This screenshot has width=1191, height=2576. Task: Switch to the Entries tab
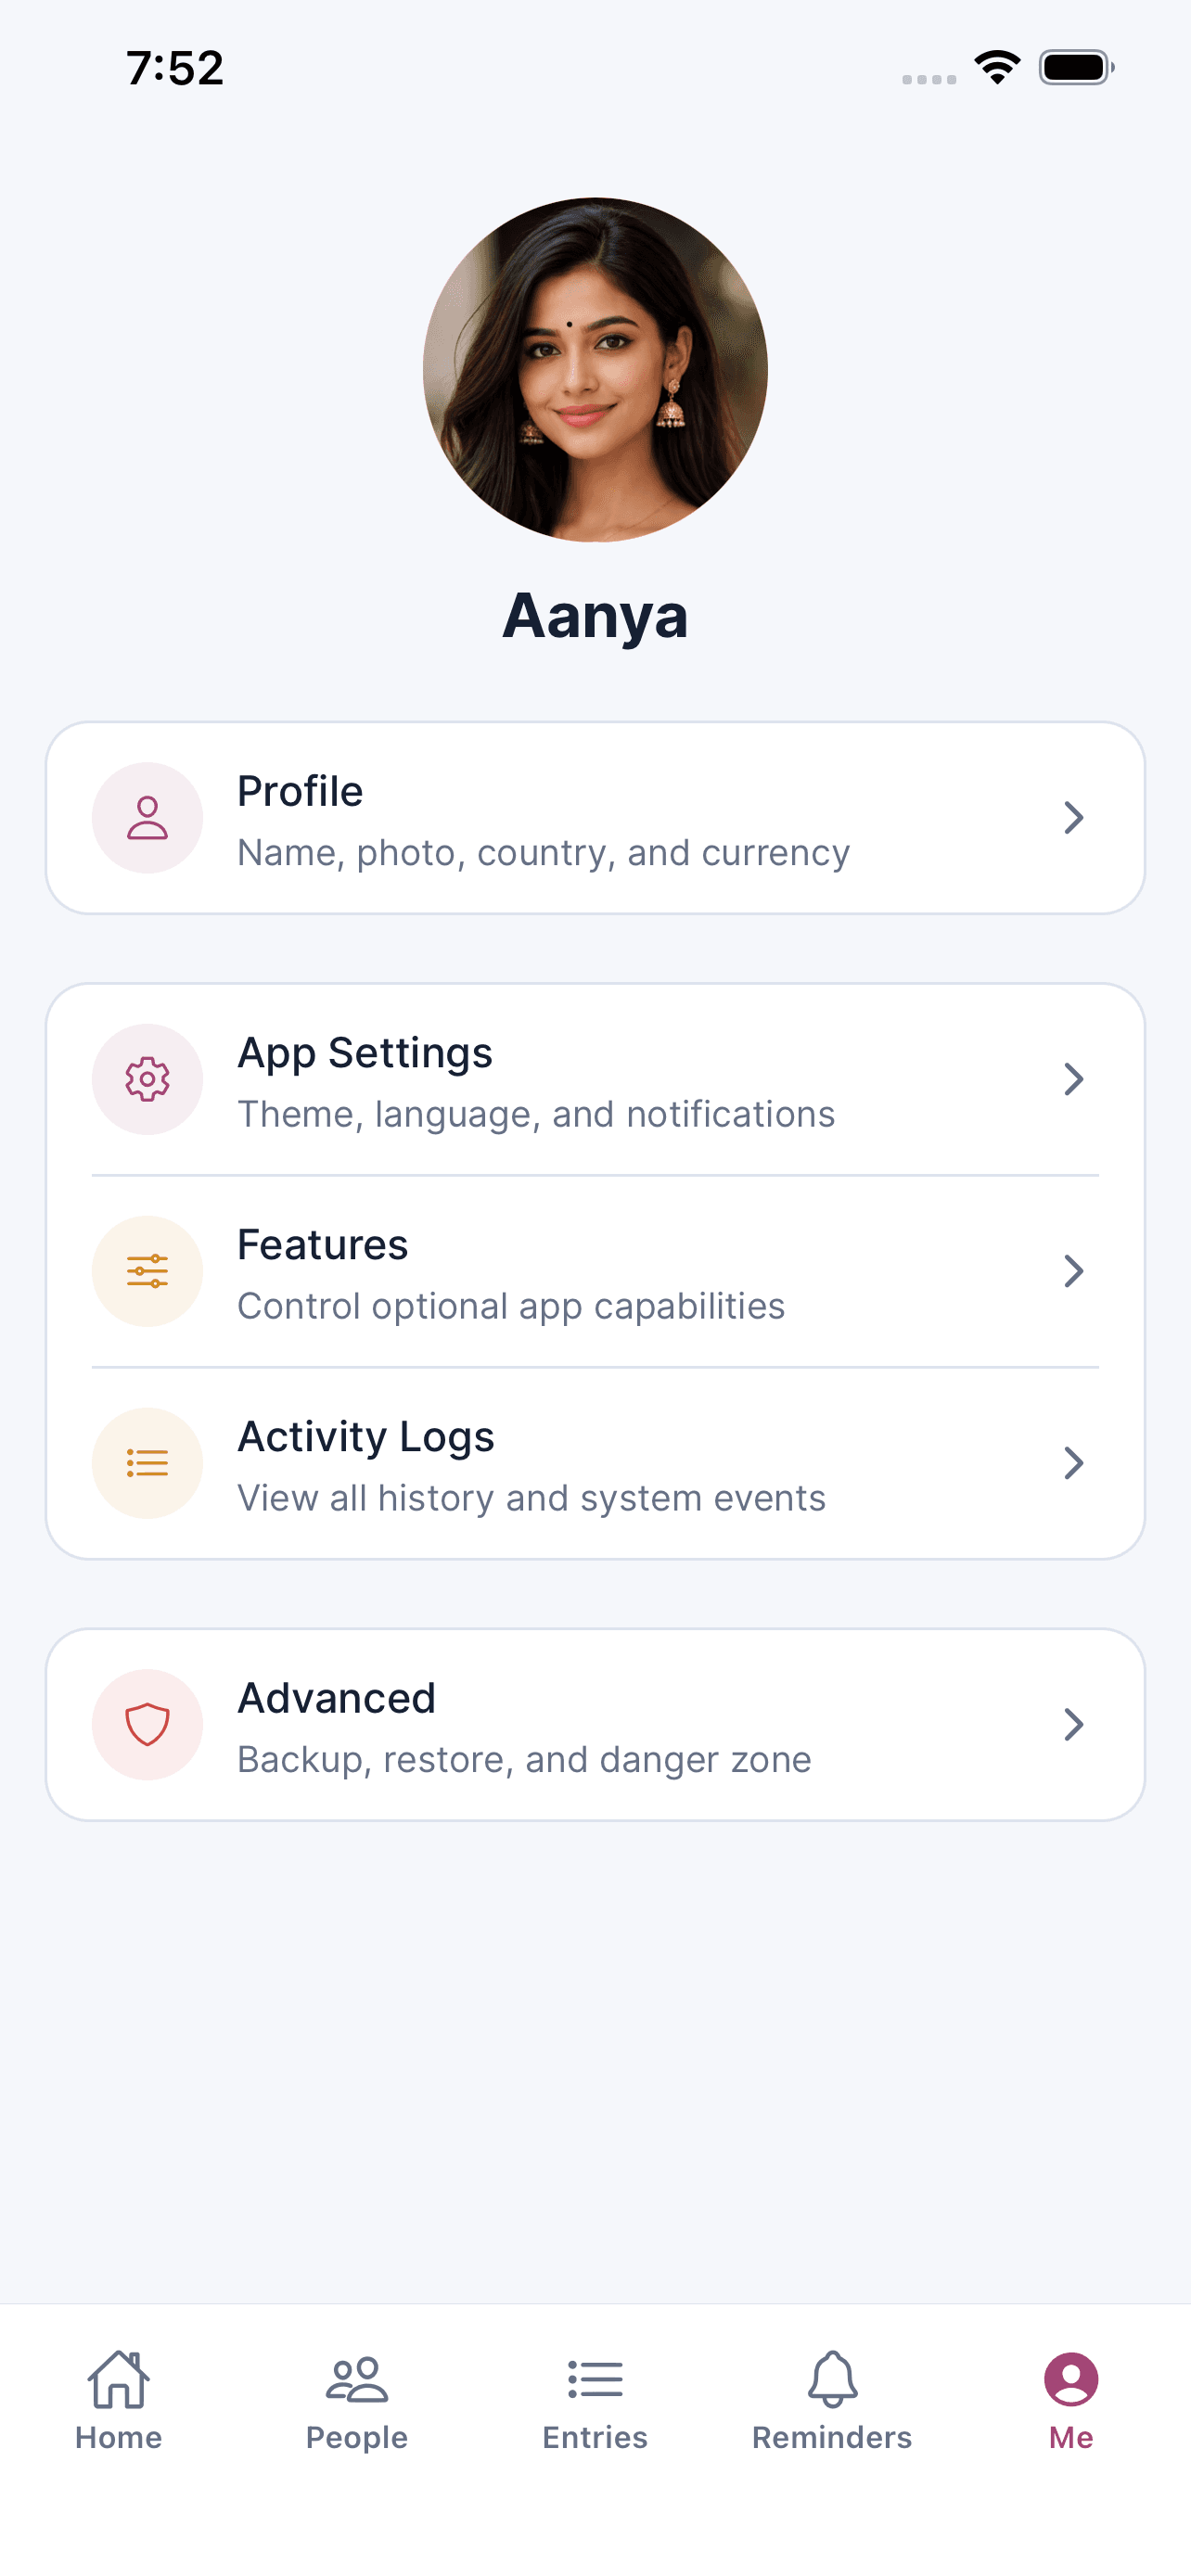[595, 2400]
